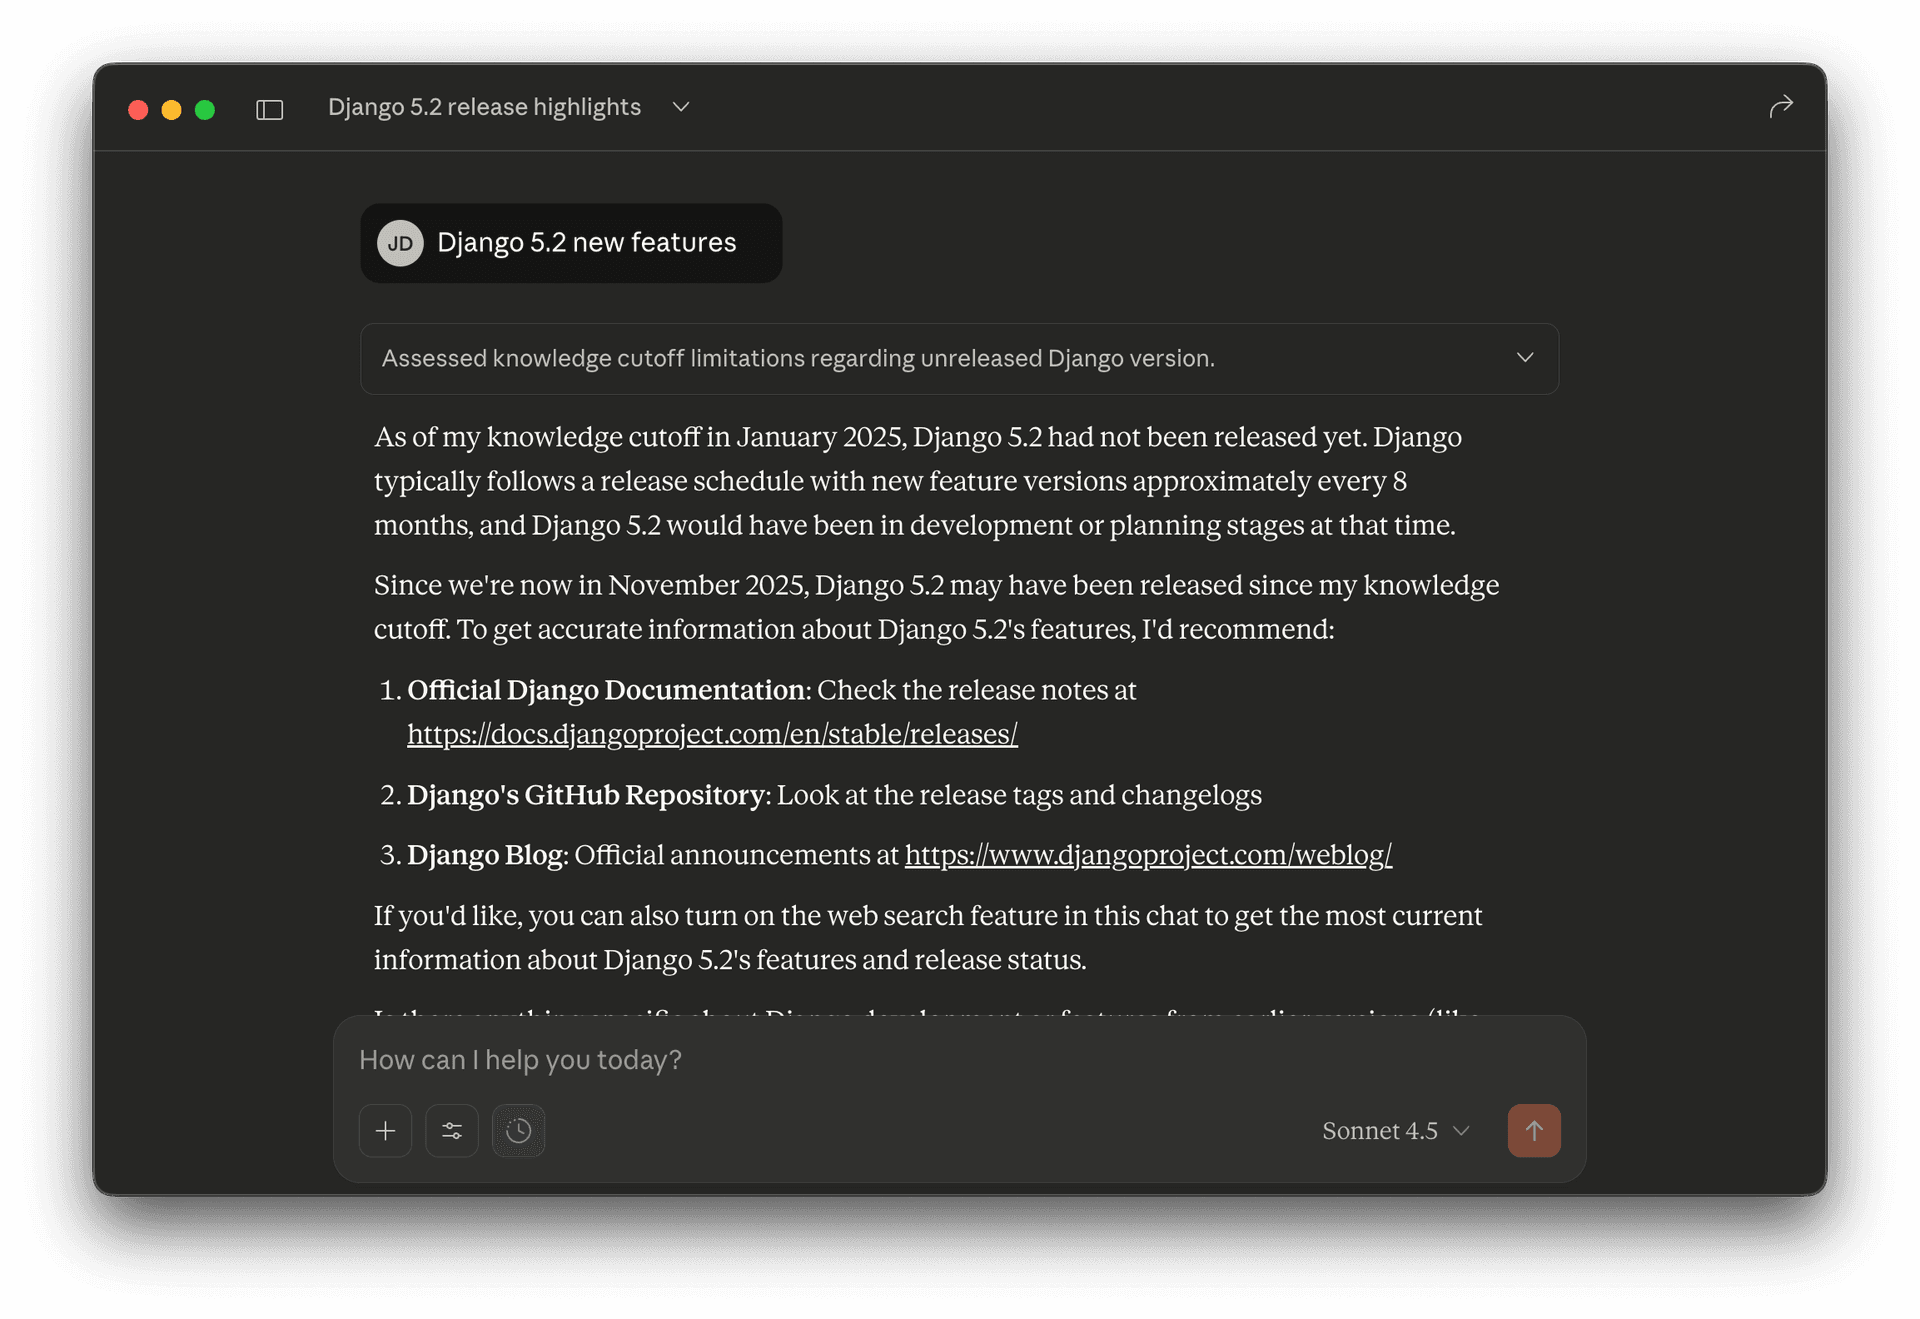This screenshot has width=1920, height=1319.
Task: Send the message with the arrow button
Action: [1534, 1130]
